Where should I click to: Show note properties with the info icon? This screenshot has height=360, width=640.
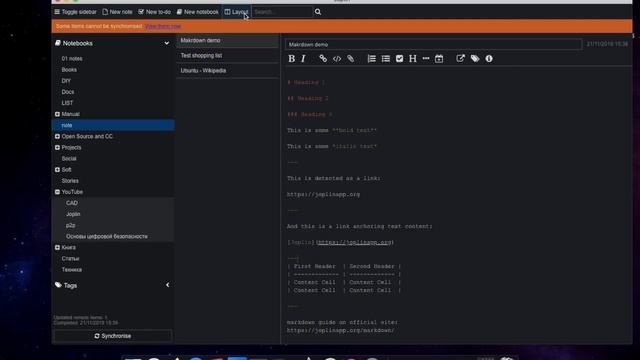[x=489, y=59]
